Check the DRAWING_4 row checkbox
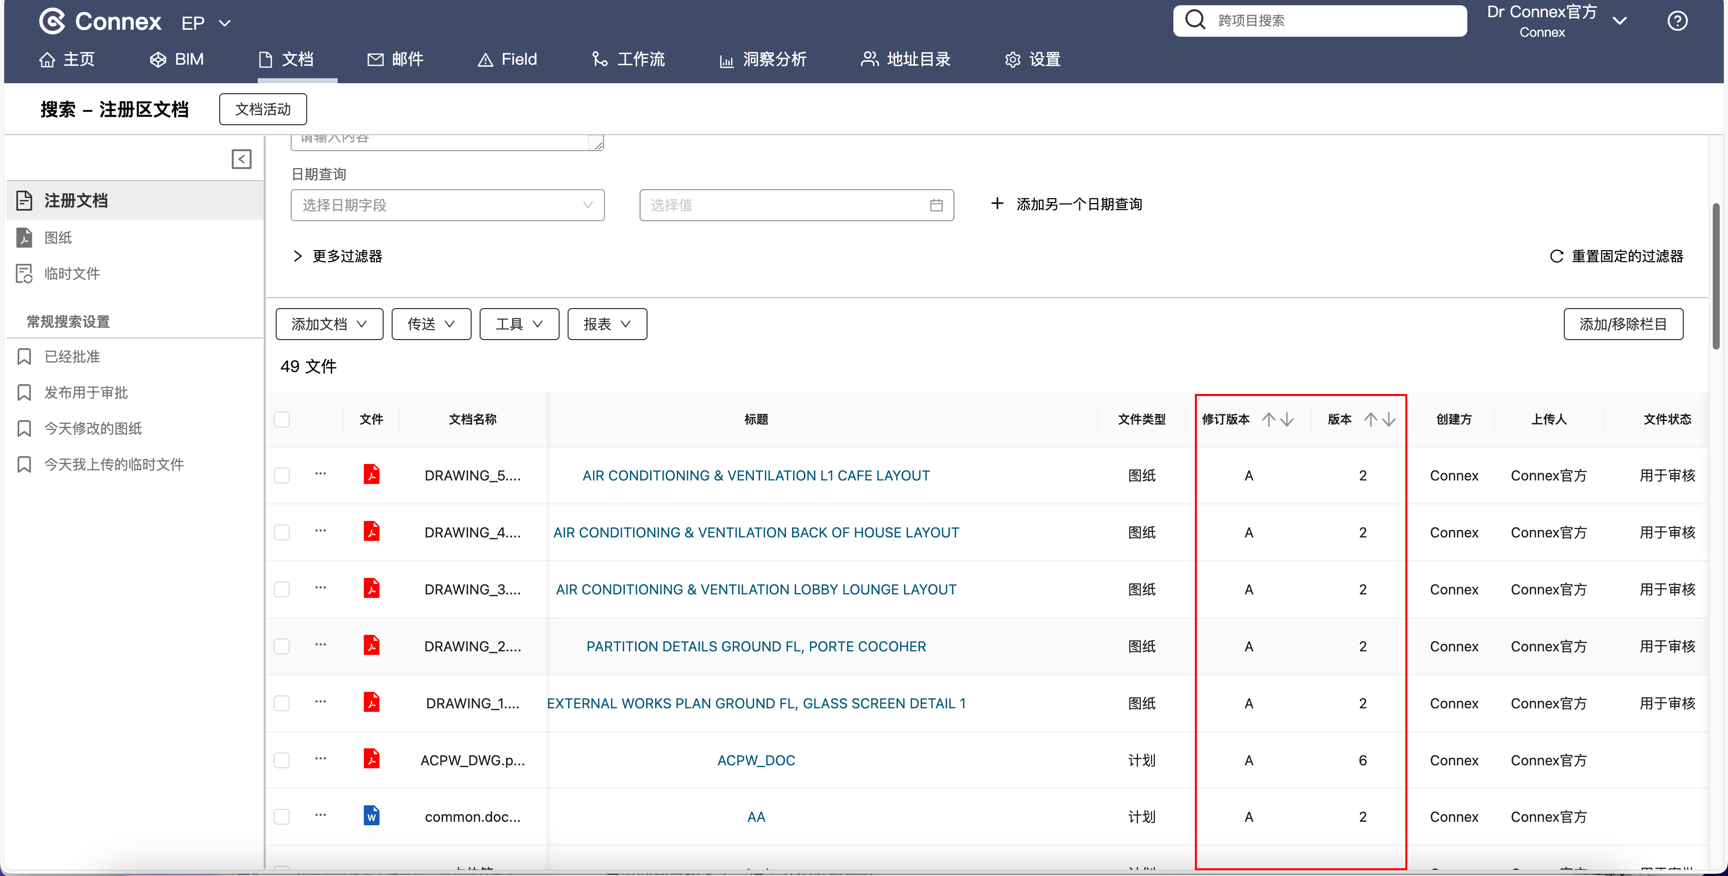 [282, 533]
